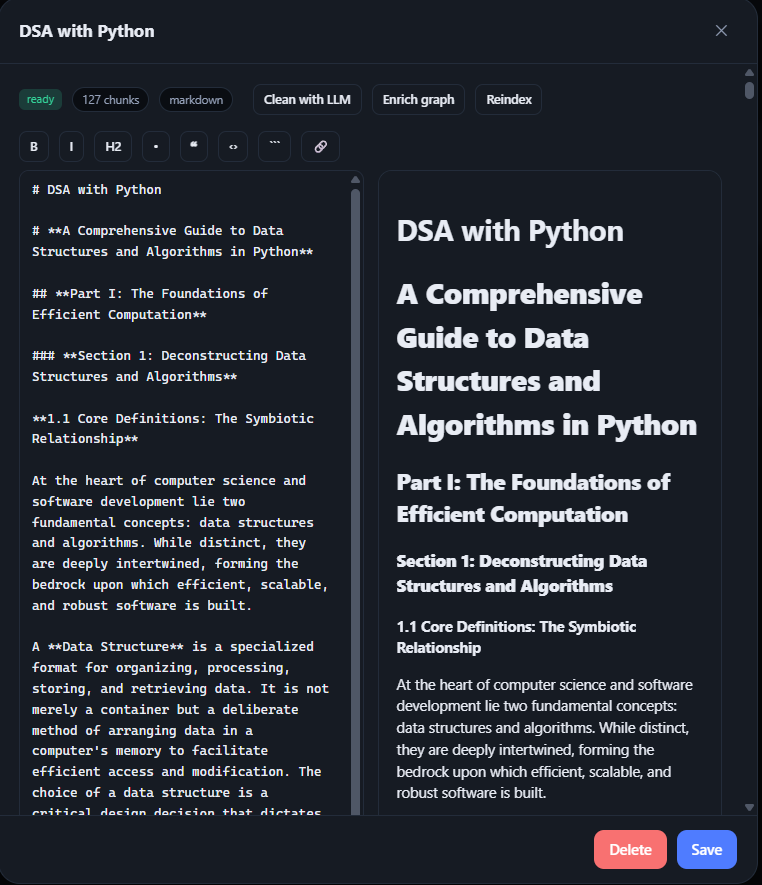Insert code block with triple-backtick icon
Image resolution: width=762 pixels, height=885 pixels.
tap(274, 147)
